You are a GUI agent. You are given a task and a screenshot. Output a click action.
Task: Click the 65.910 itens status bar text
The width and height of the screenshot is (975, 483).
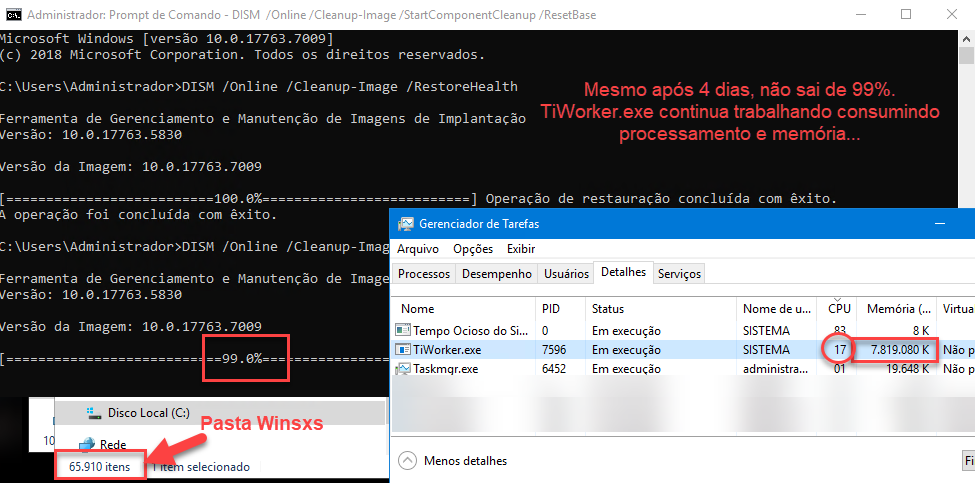point(100,467)
